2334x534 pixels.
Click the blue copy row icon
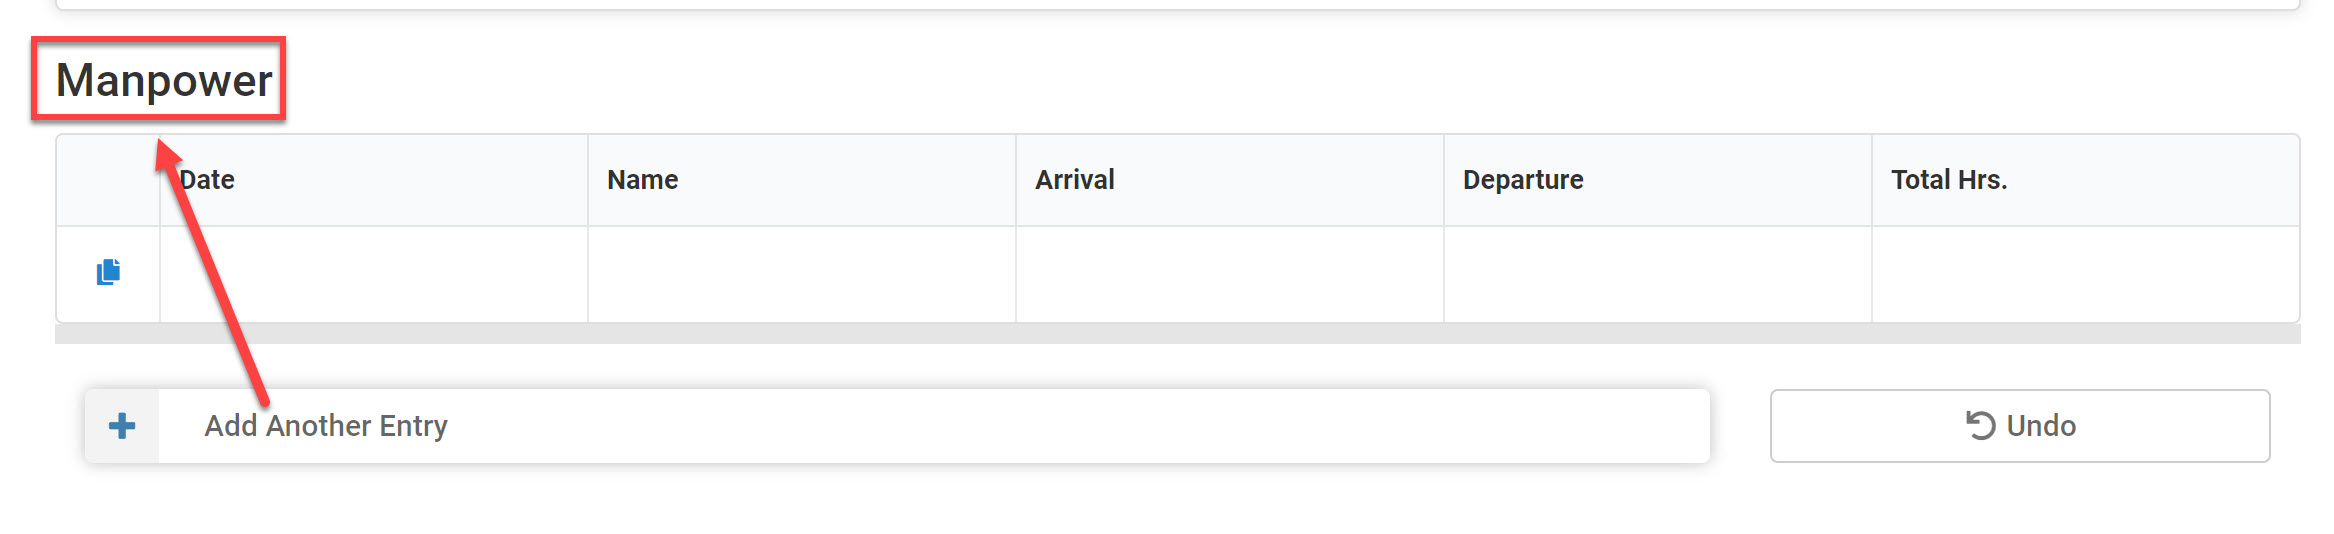pos(108,272)
